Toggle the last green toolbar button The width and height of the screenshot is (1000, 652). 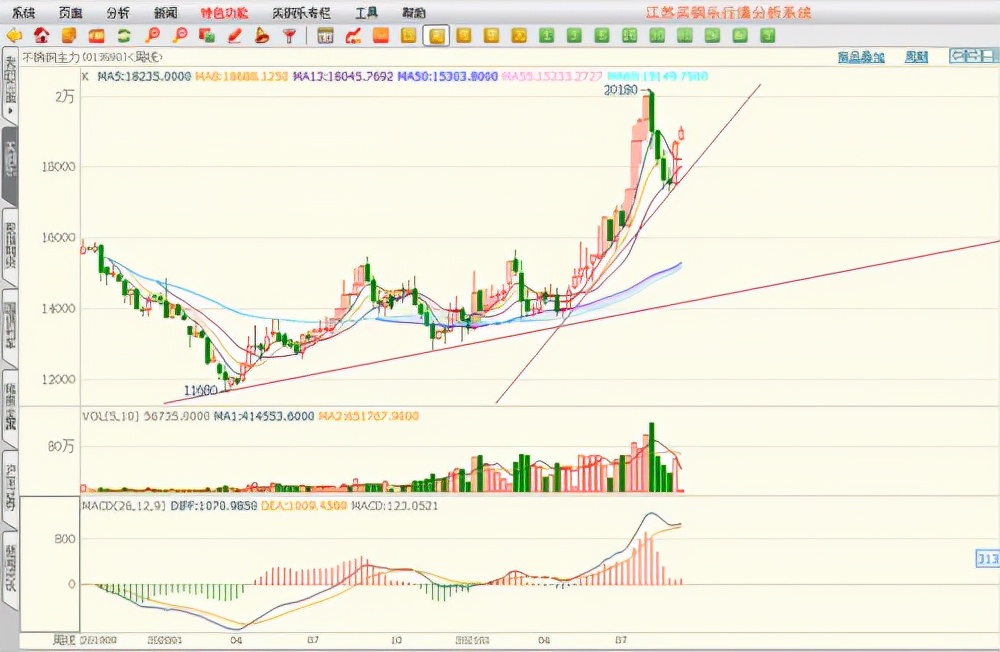point(766,36)
